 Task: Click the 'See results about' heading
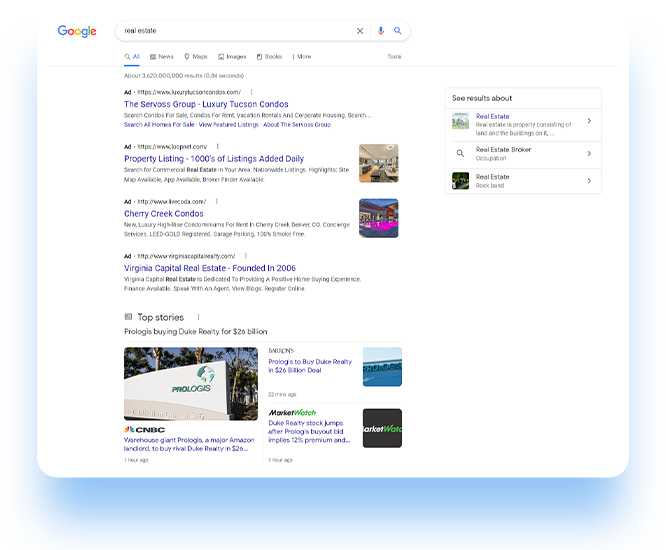[482, 98]
